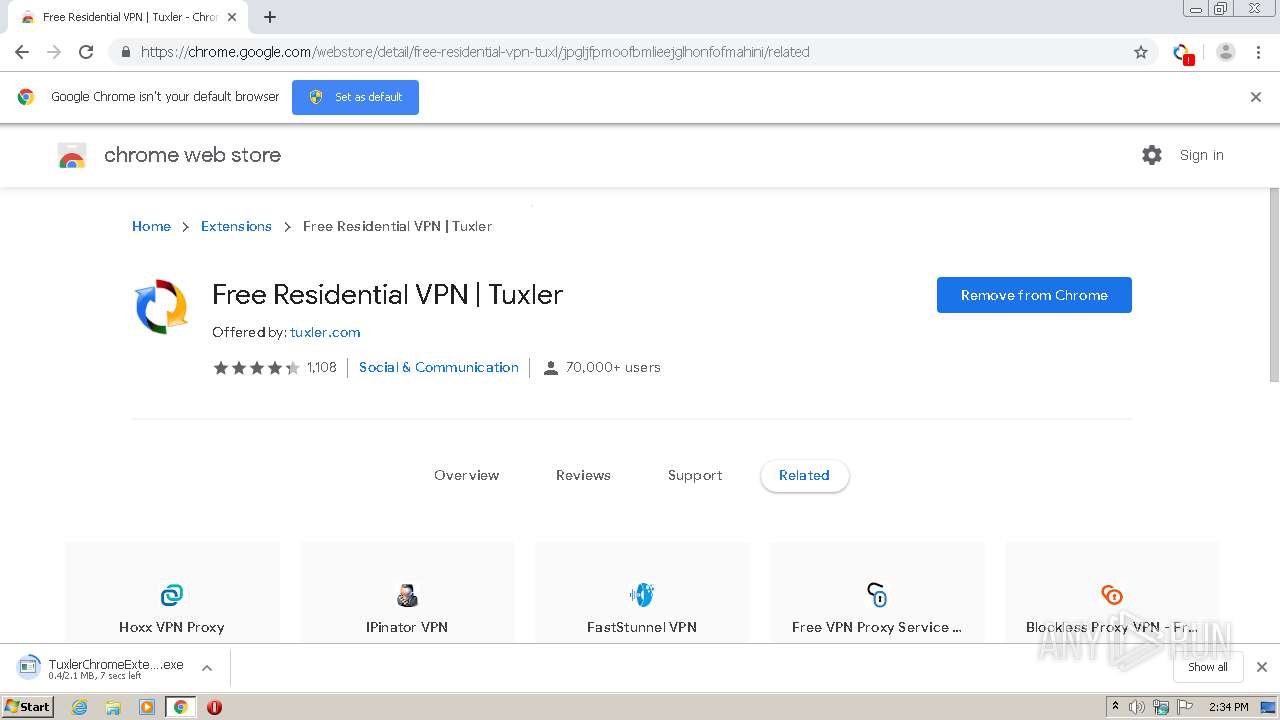
Task: Click the Tuxler extension logo icon
Action: [162, 307]
